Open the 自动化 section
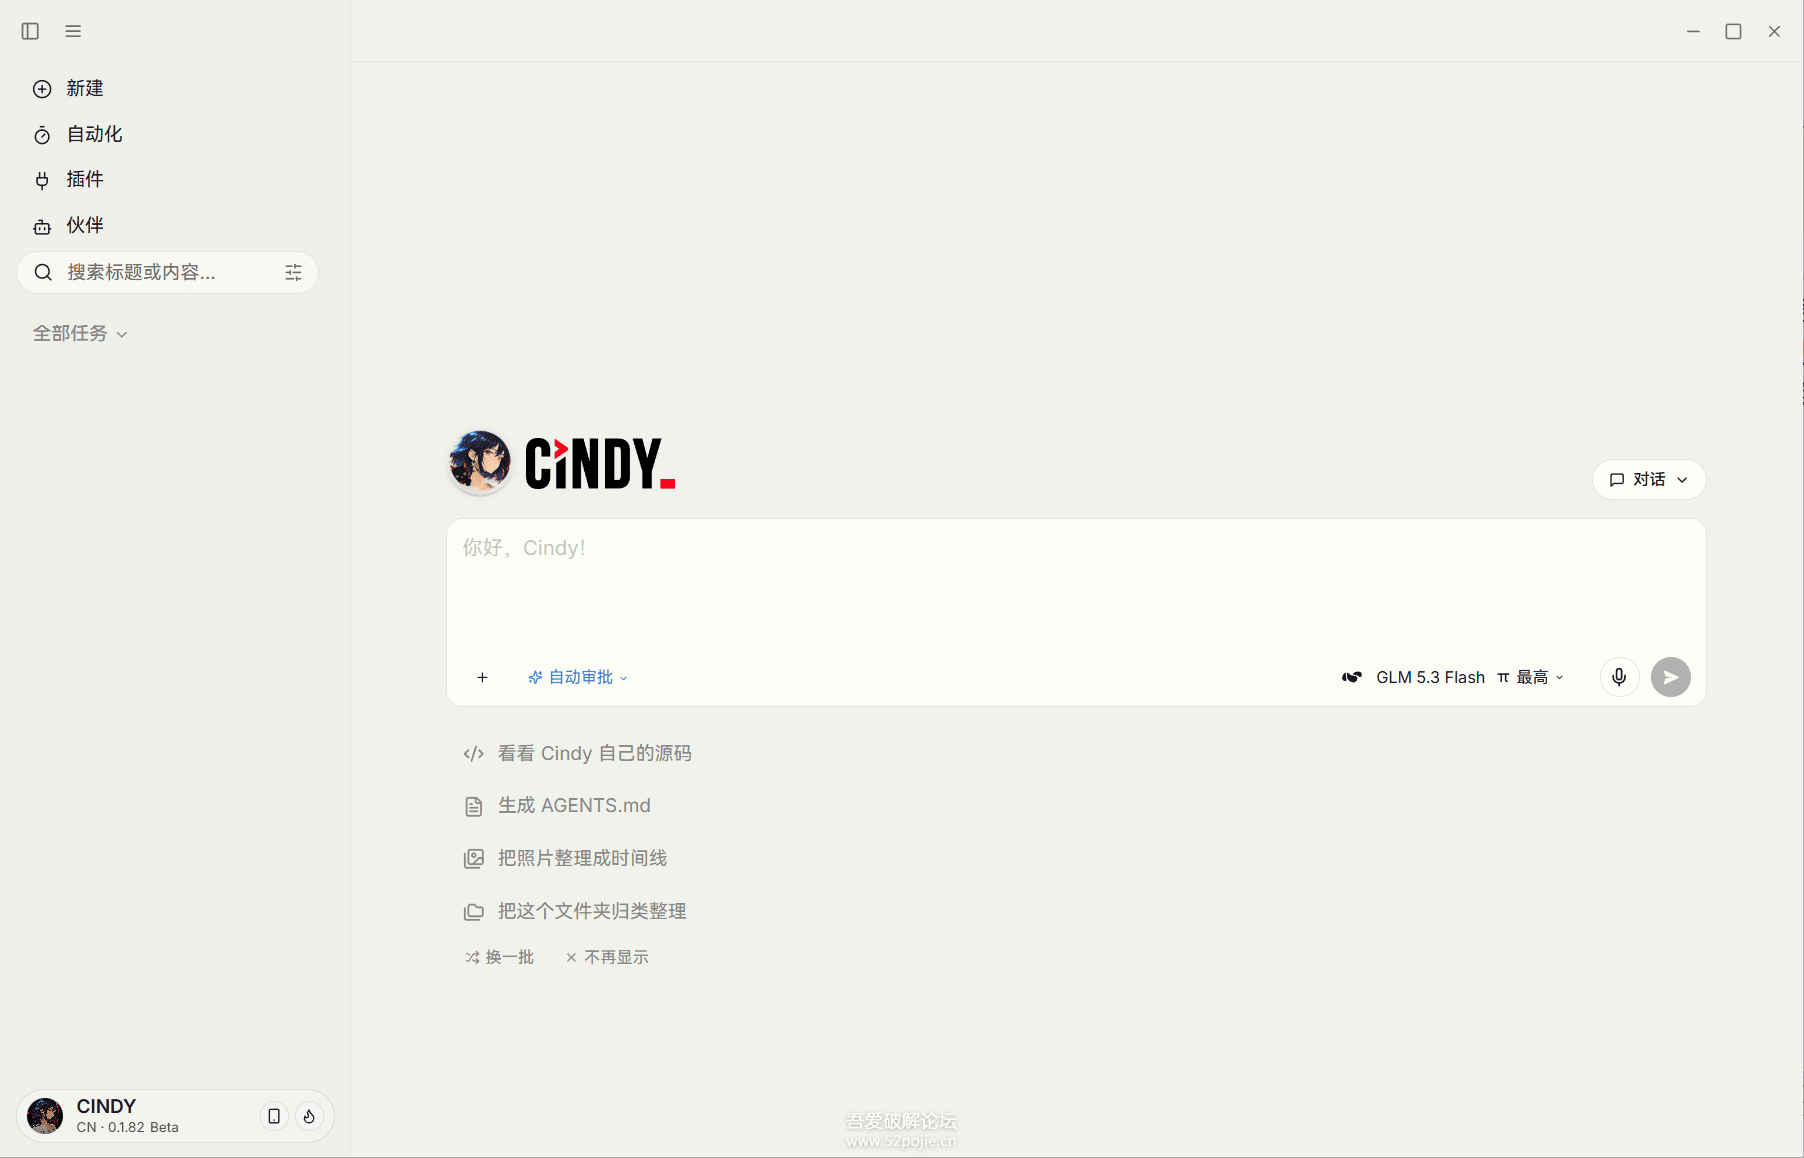The image size is (1804, 1158). (77, 134)
